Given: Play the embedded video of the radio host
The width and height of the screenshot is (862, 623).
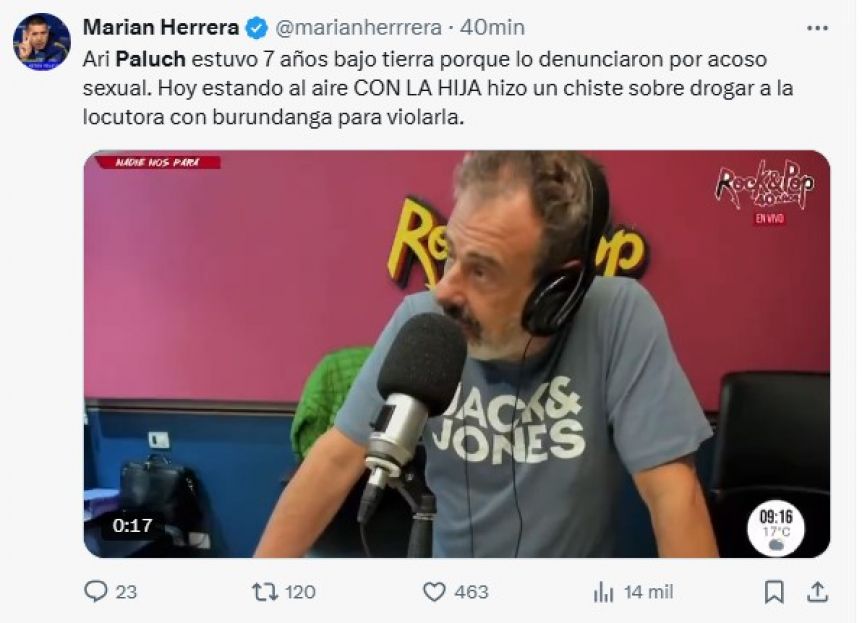Looking at the screenshot, I should [x=457, y=354].
